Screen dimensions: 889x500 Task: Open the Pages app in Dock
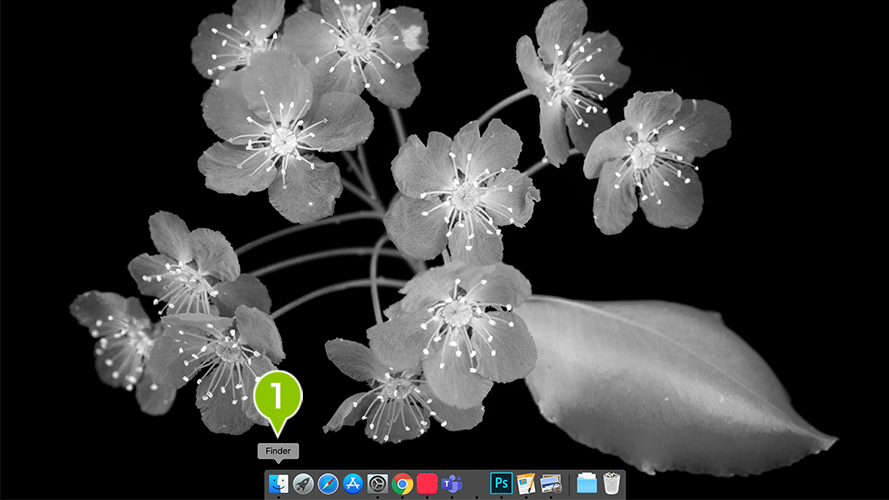(526, 484)
